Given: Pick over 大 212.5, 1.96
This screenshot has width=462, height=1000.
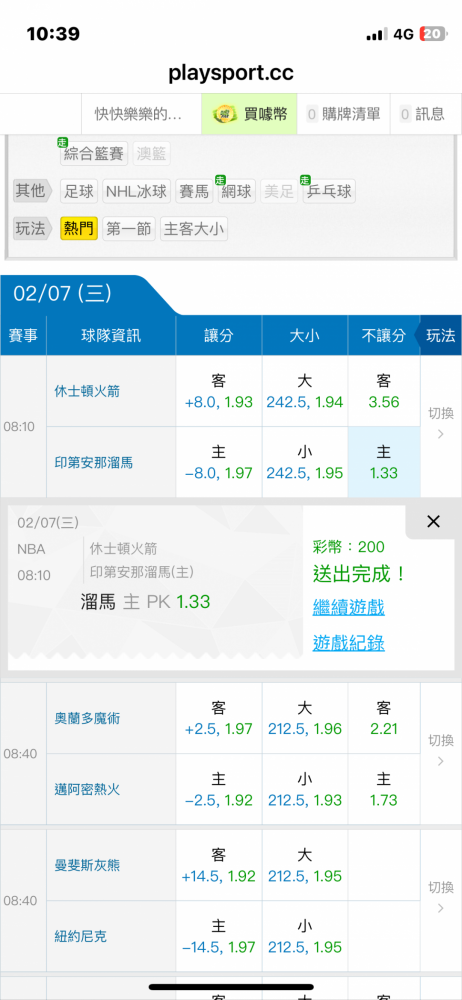Looking at the screenshot, I should pos(305,718).
